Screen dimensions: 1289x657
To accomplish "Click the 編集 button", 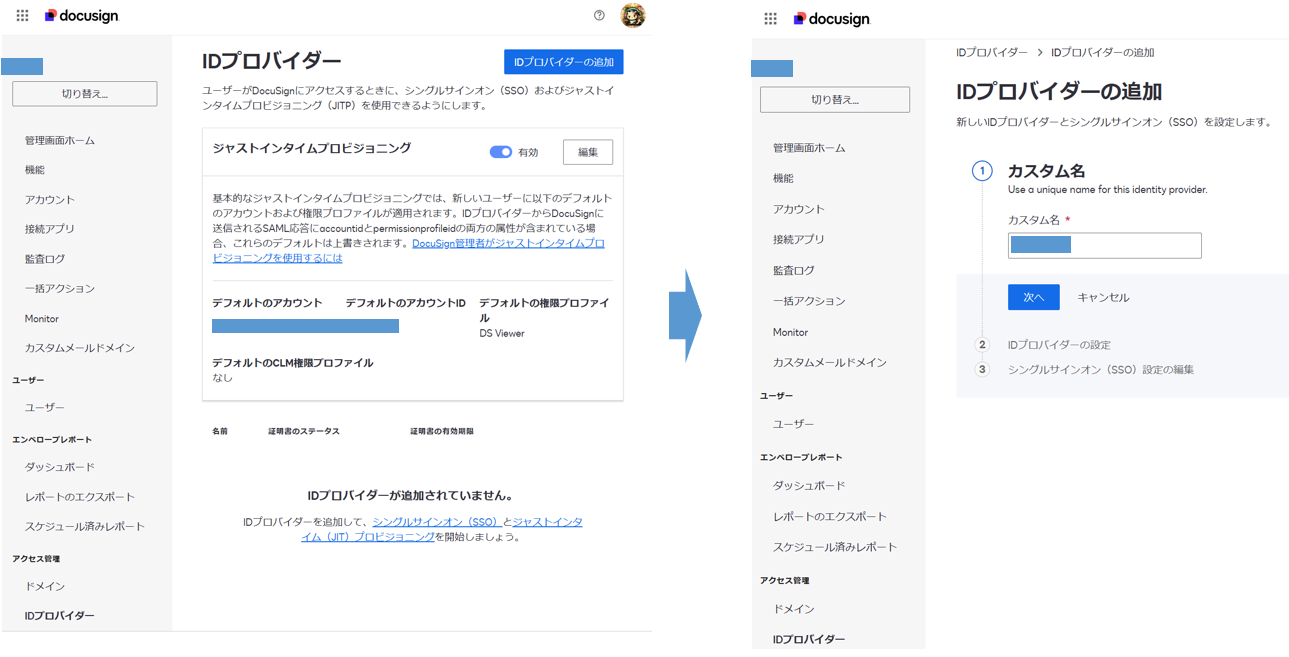I will pos(588,152).
